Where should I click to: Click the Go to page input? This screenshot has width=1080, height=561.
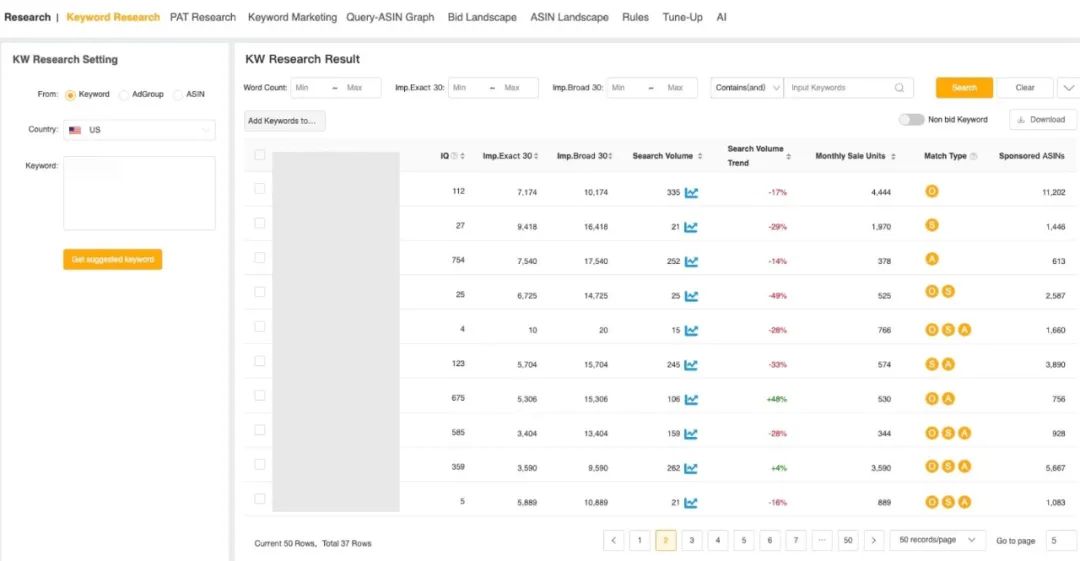[1061, 540]
